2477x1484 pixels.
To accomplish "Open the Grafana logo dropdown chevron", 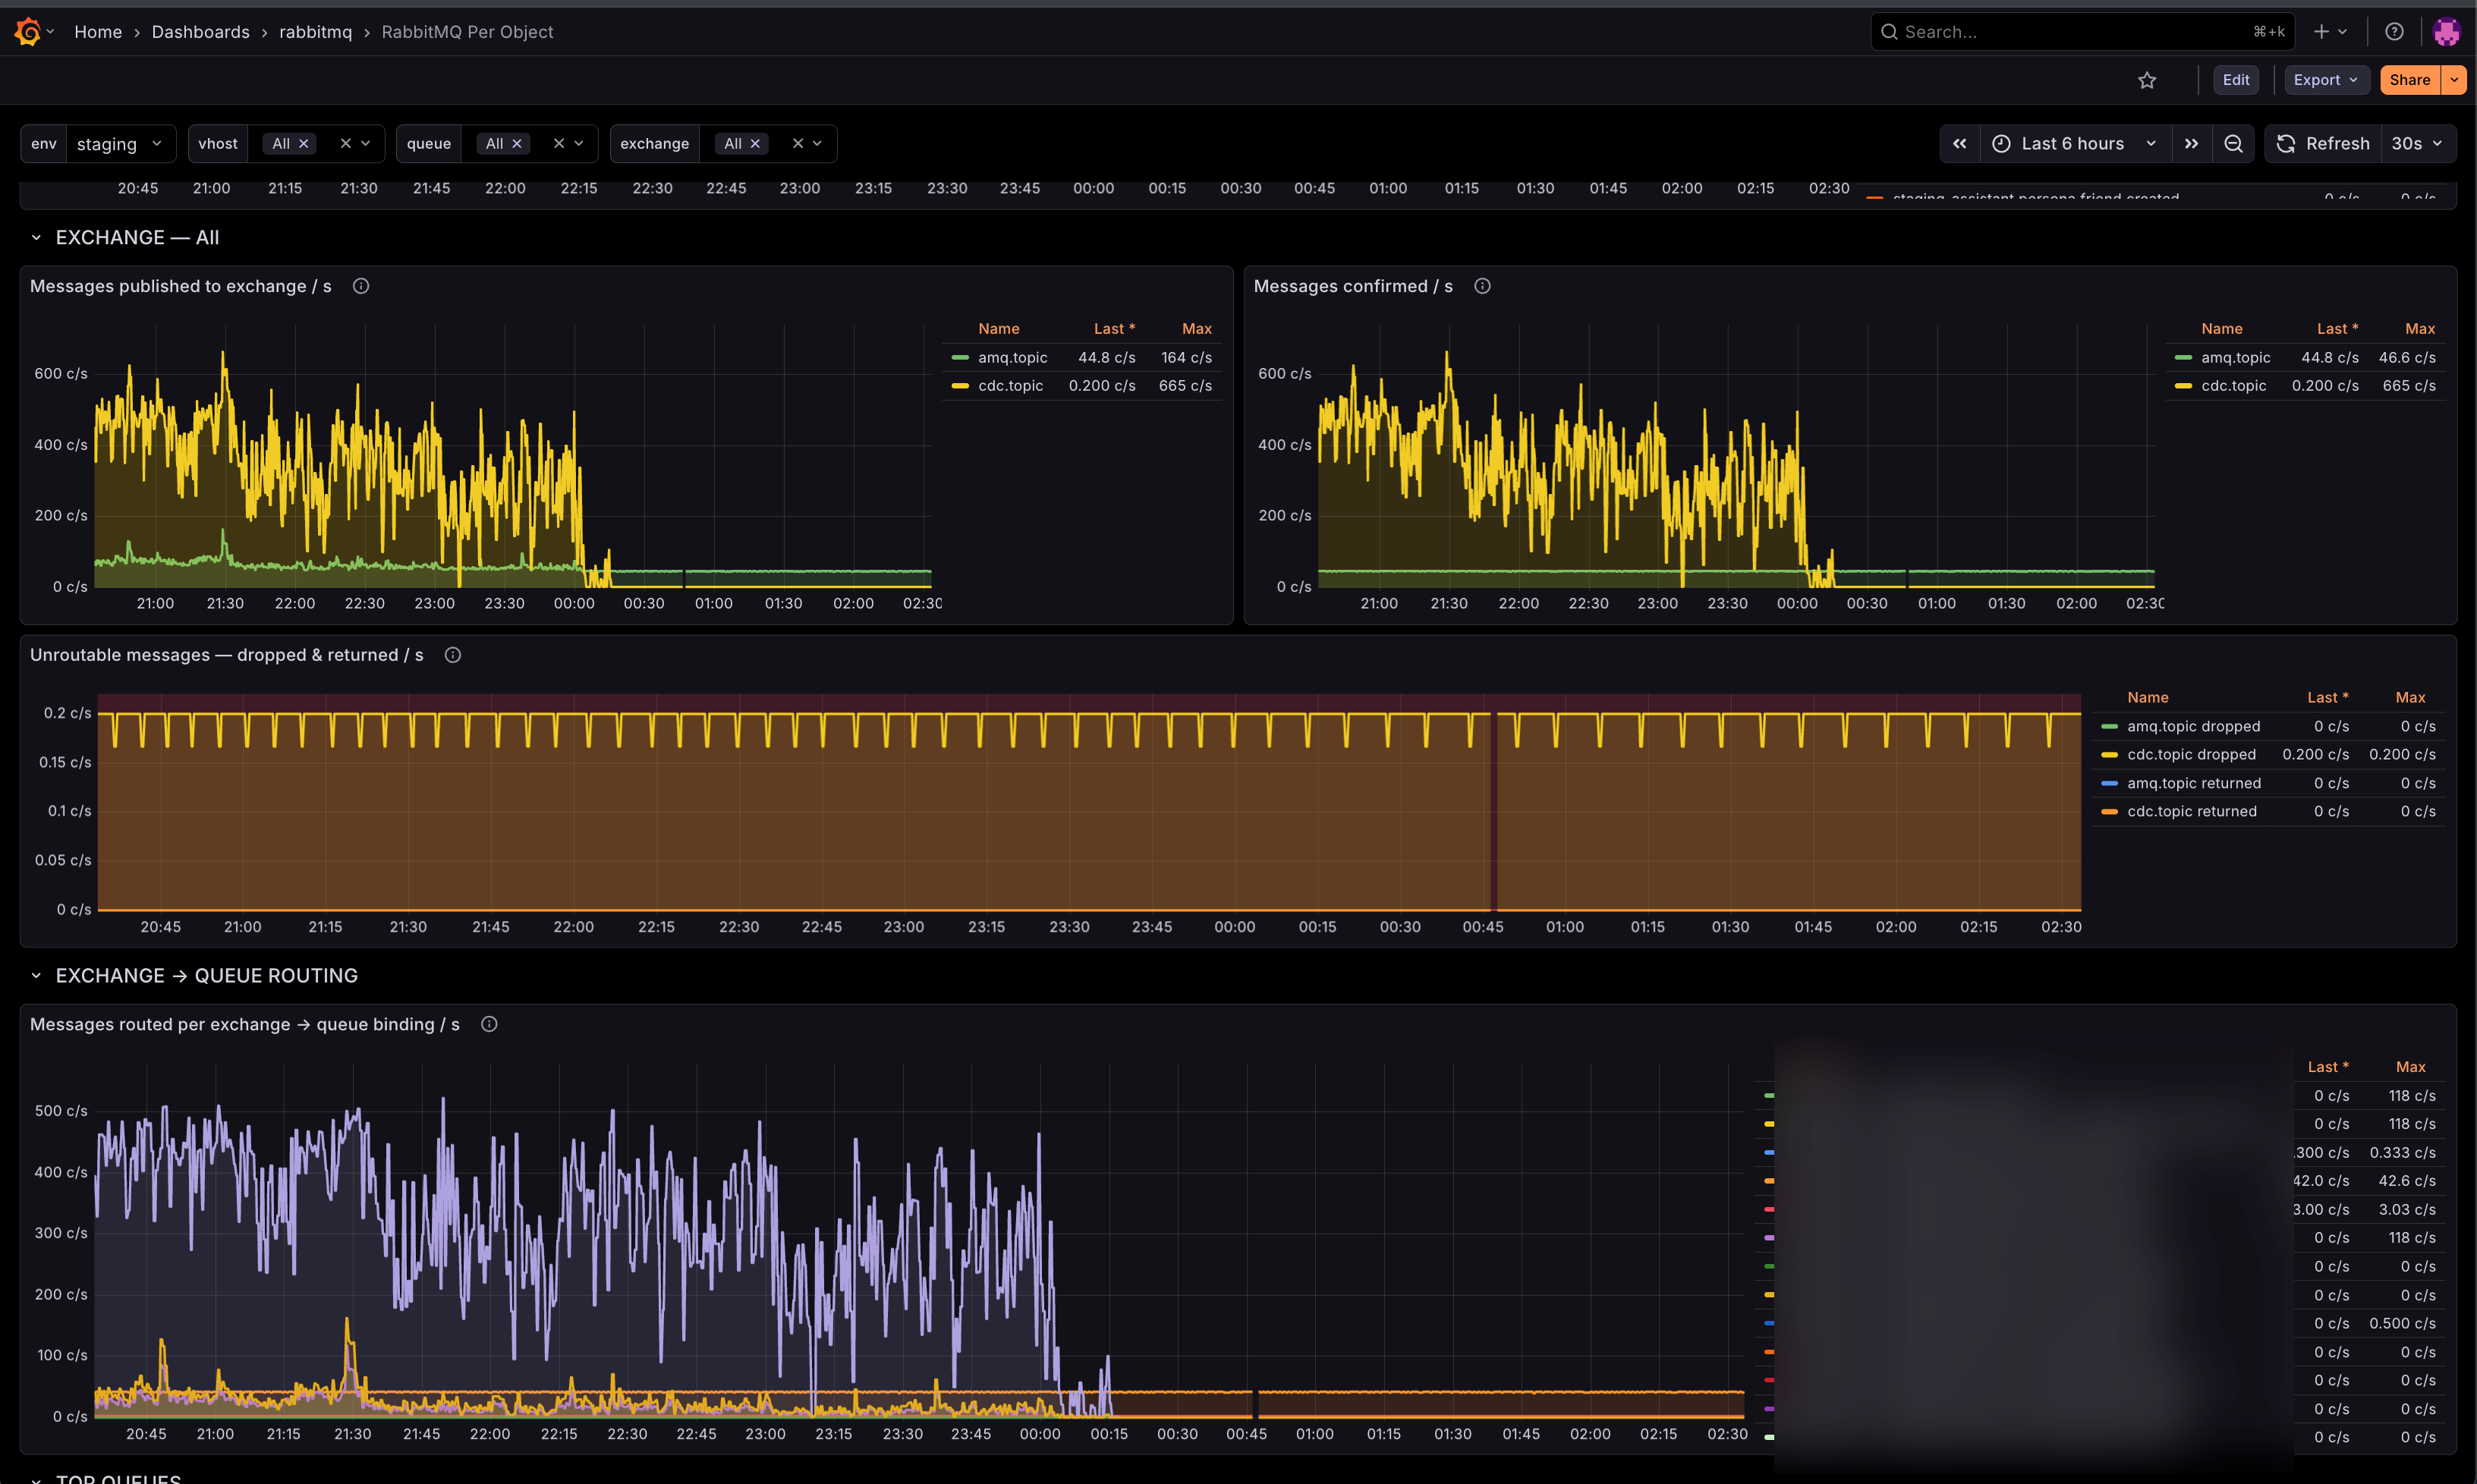I will pyautogui.click(x=50, y=32).
